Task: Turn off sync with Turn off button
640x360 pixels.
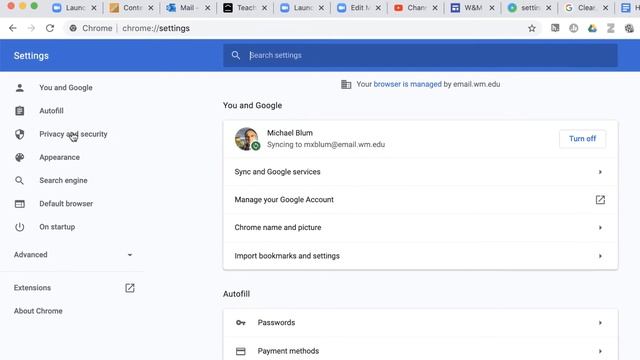Action: [582, 139]
